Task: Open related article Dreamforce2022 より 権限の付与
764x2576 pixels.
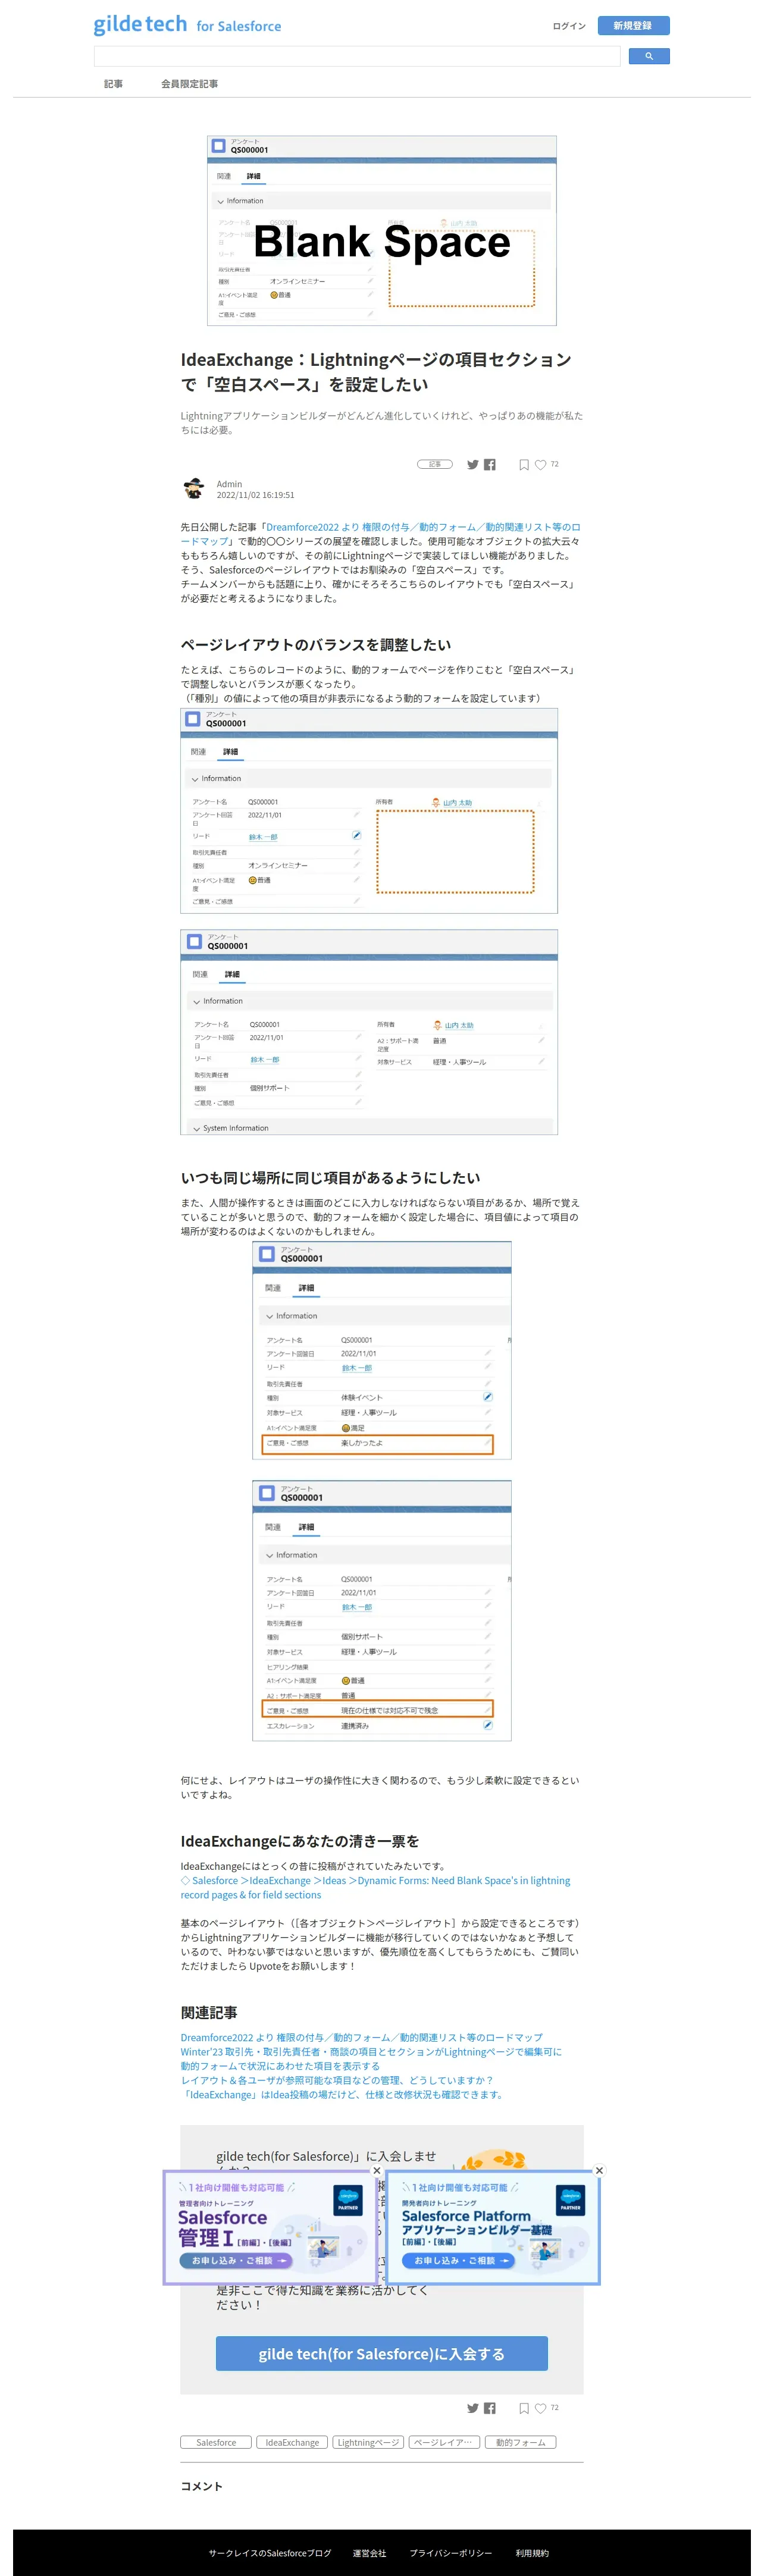Action: point(361,2037)
